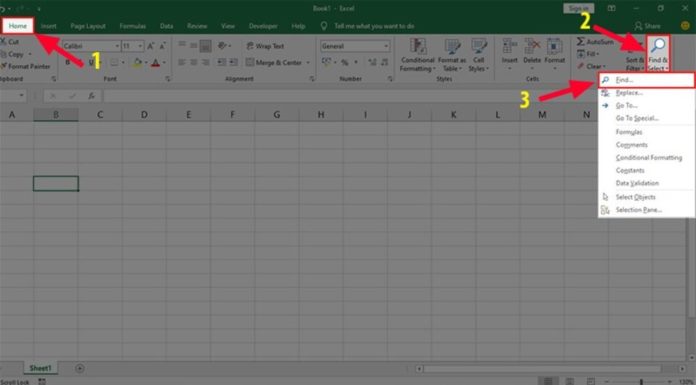Toggle Wrap Text
Viewport: 696px width, 385px height.
(x=265, y=46)
